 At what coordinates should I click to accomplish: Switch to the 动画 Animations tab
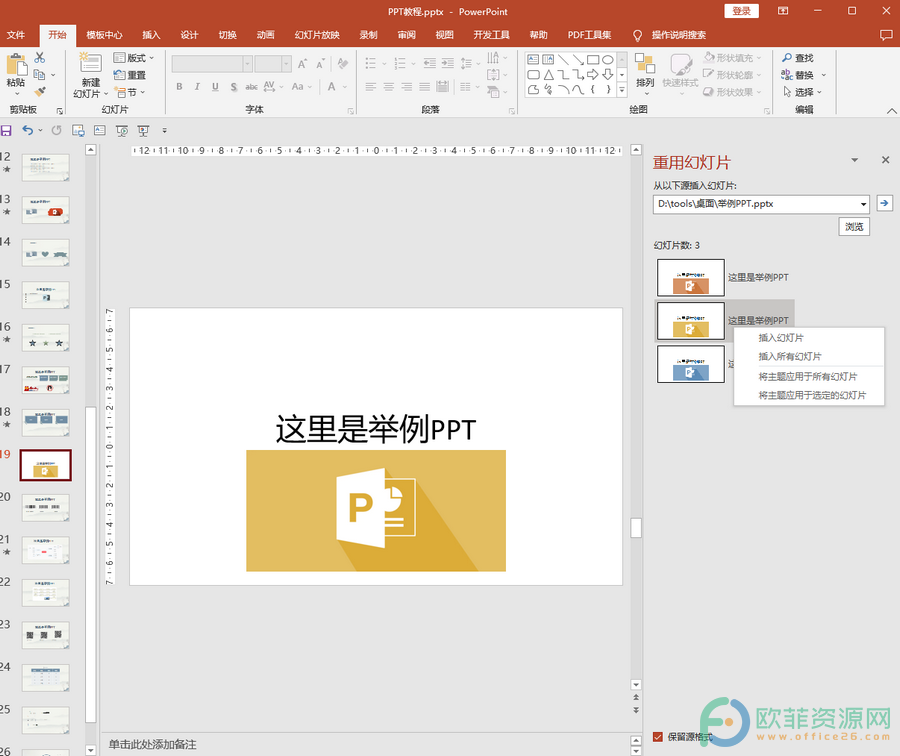click(265, 35)
